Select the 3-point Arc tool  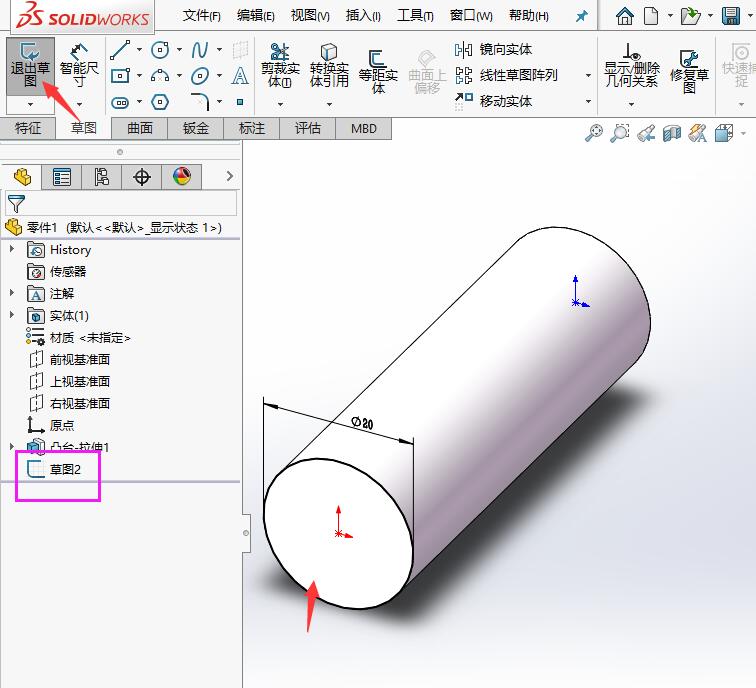tap(160, 76)
